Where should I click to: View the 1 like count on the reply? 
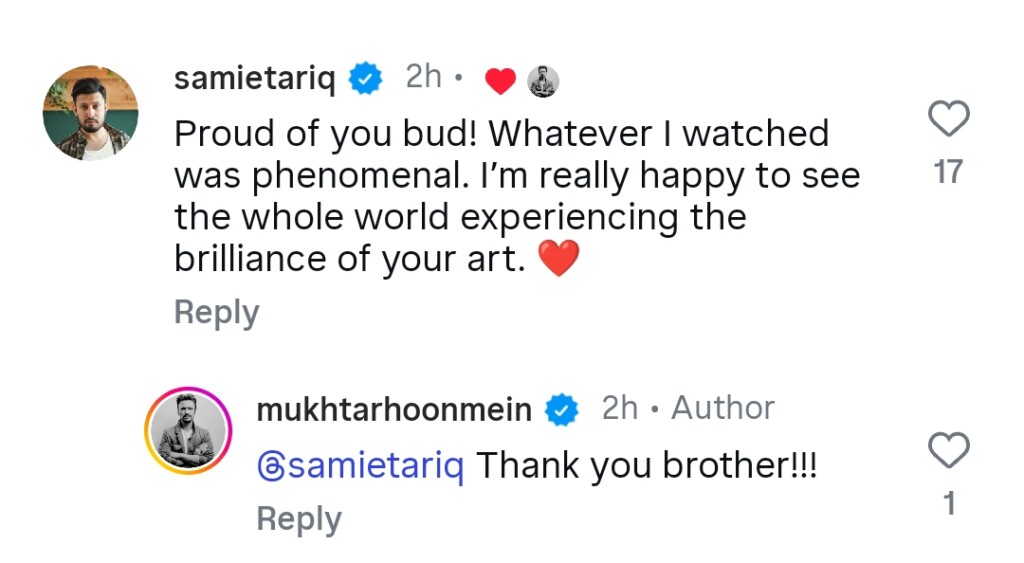[949, 504]
